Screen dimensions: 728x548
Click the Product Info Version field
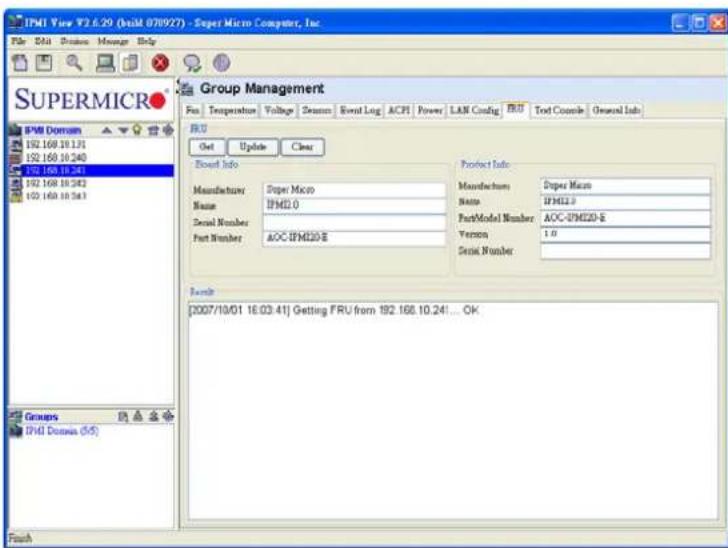click(625, 234)
